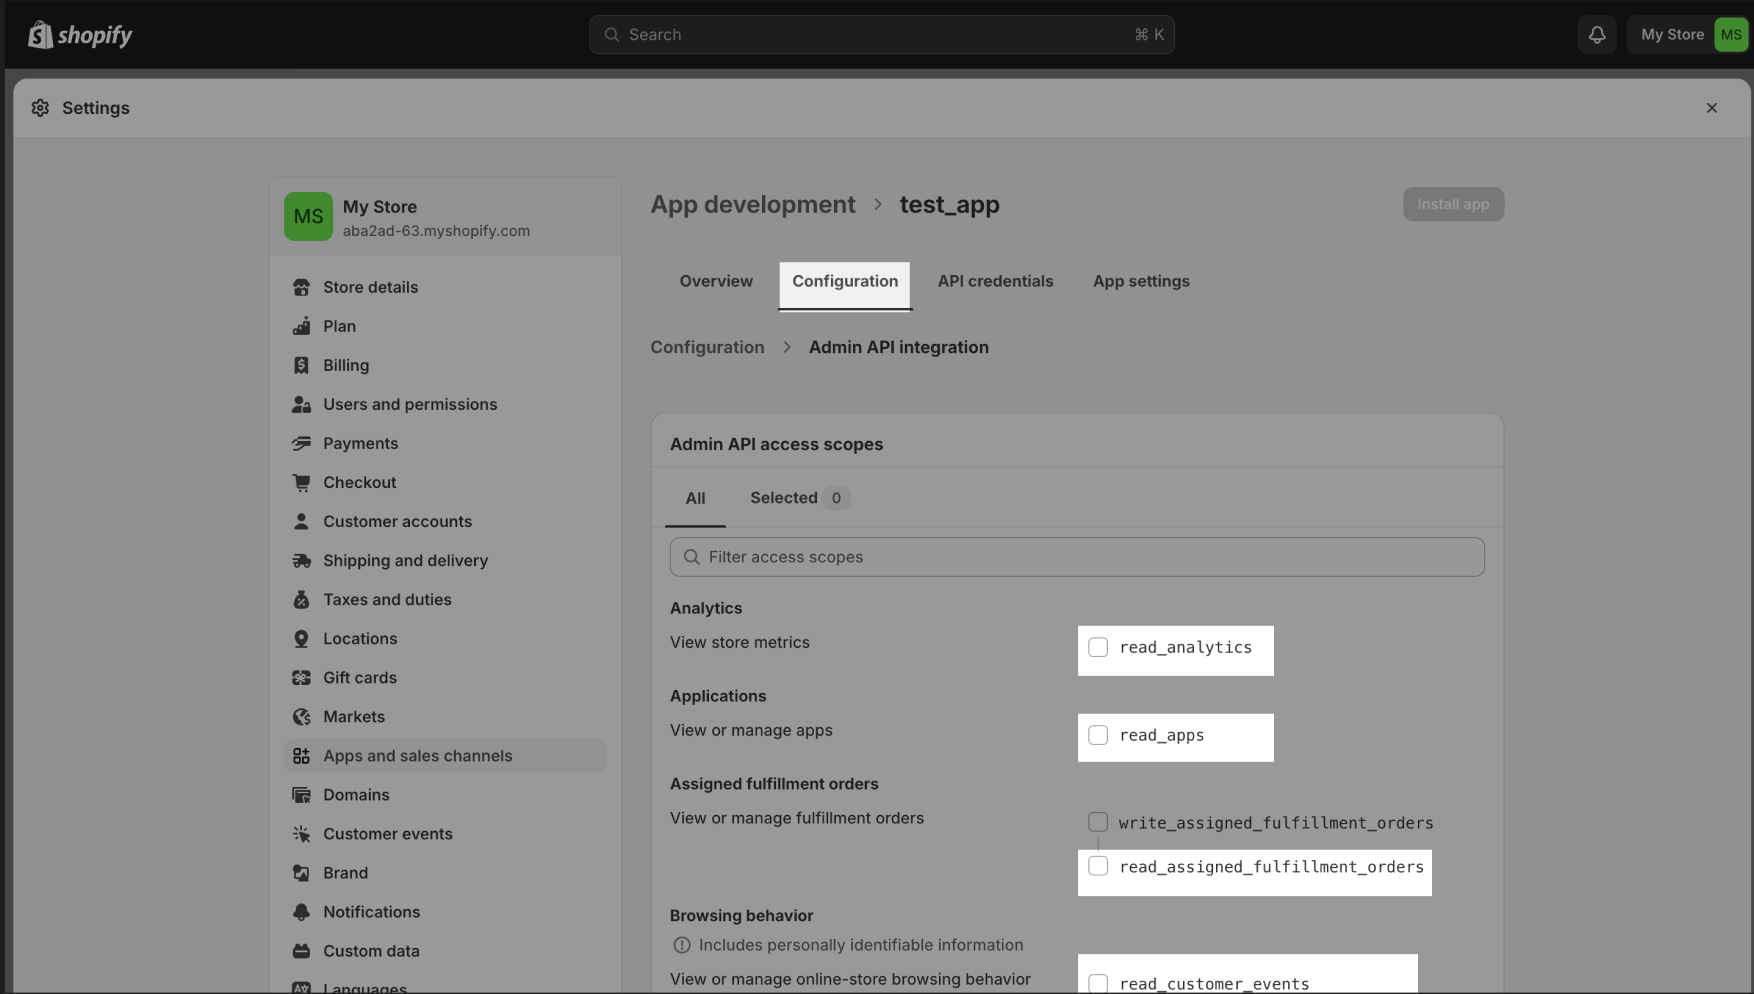Click the Shipping and delivery truck icon
1754x994 pixels.
coord(301,561)
